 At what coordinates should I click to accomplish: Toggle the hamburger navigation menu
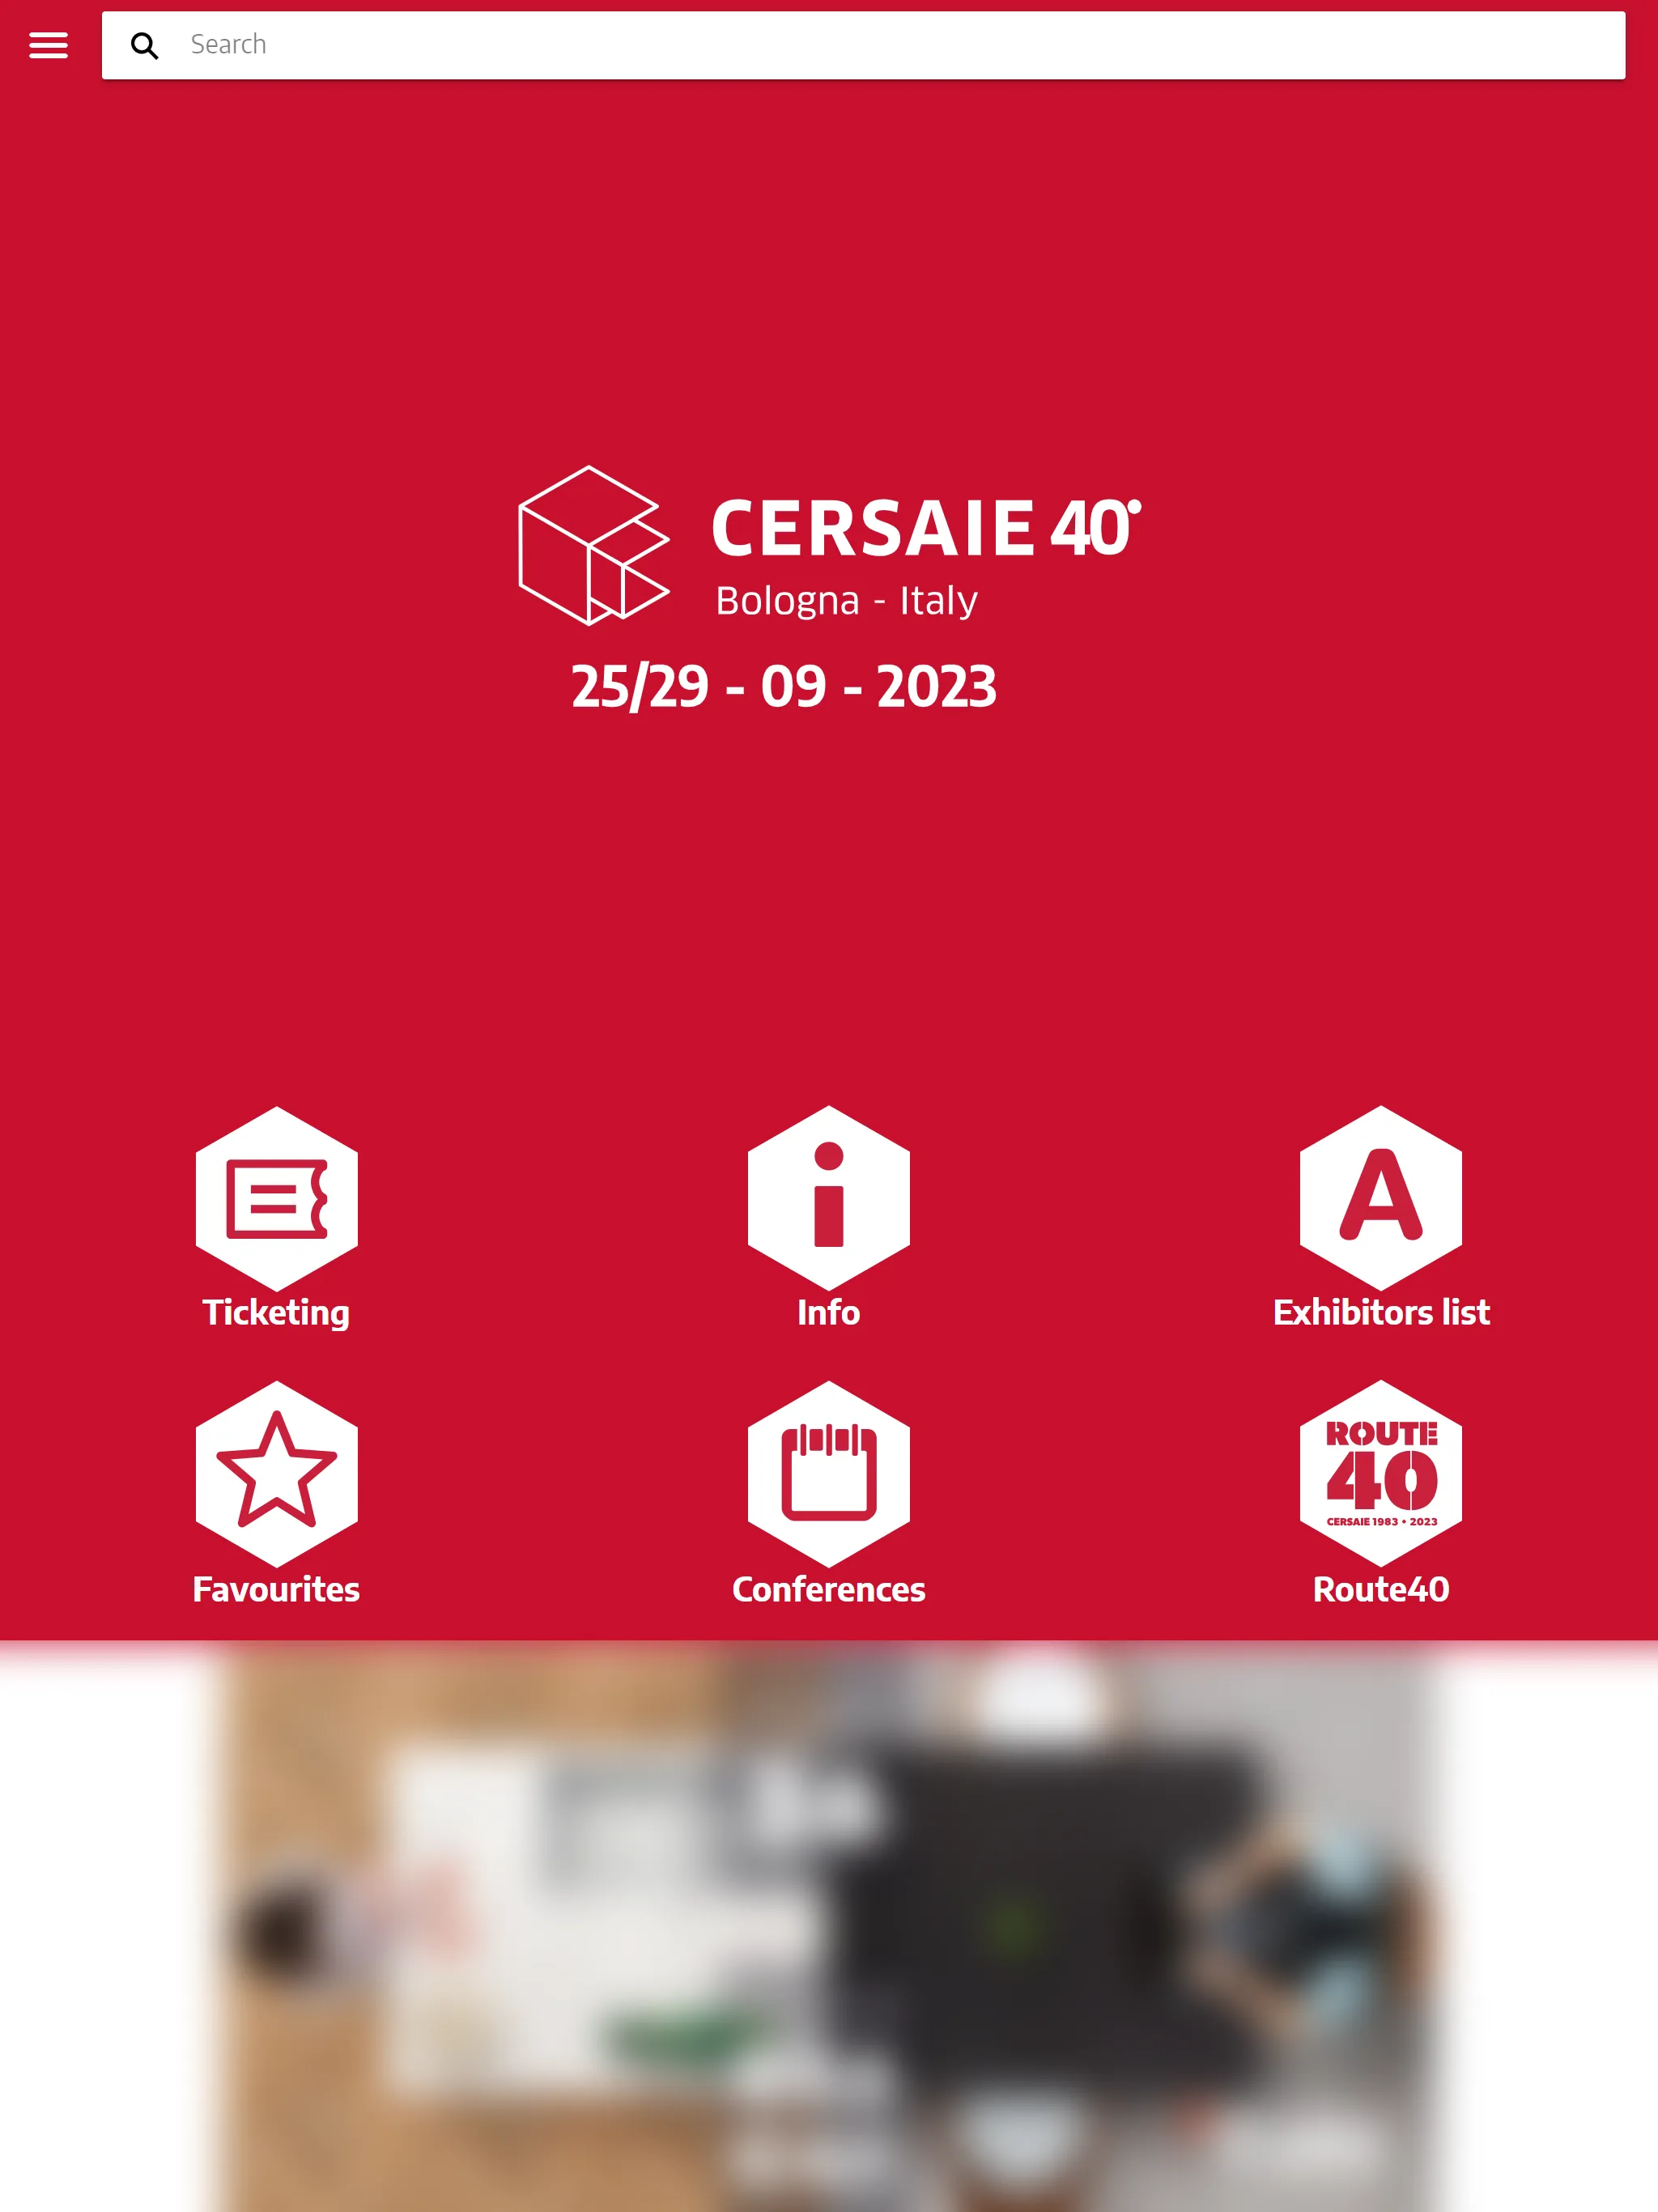47,44
